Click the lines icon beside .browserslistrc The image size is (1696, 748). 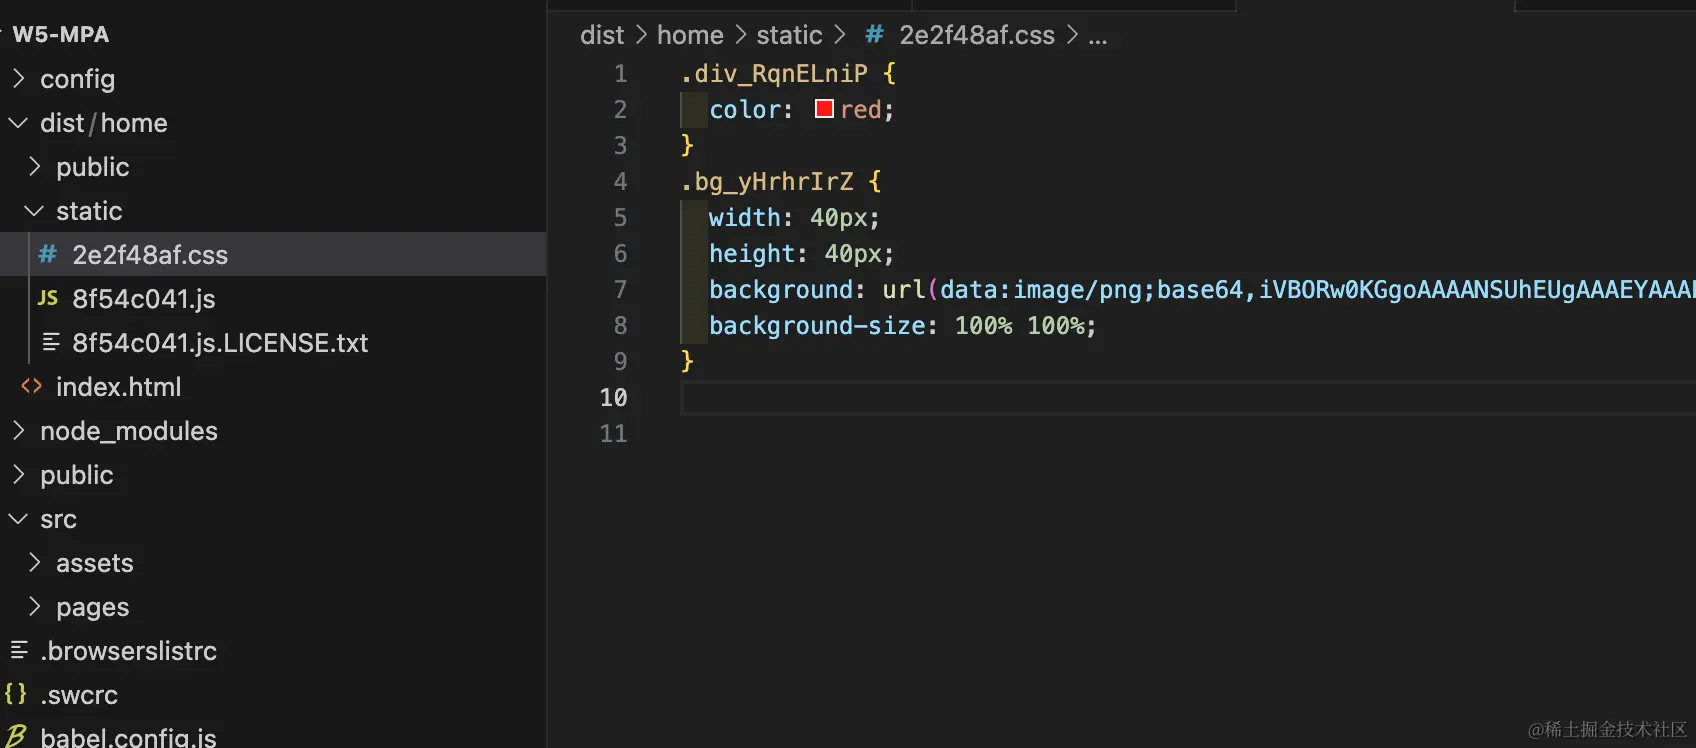pos(18,650)
